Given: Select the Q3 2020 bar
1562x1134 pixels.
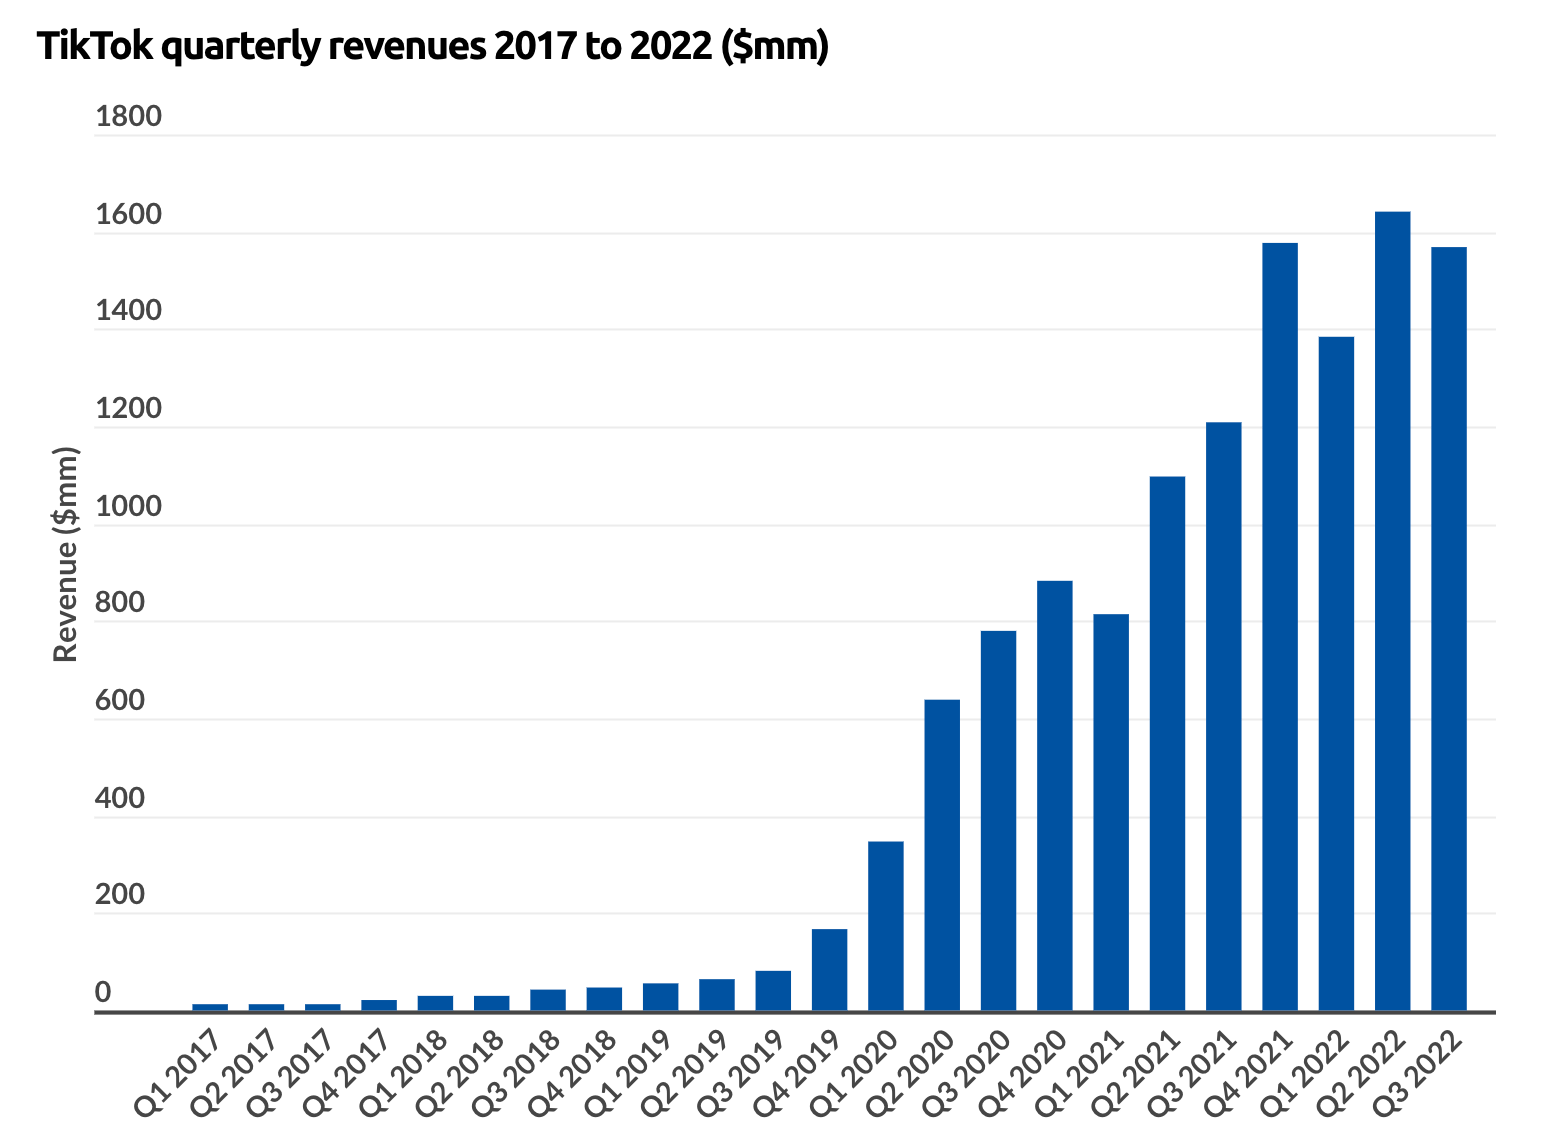Looking at the screenshot, I should [998, 821].
